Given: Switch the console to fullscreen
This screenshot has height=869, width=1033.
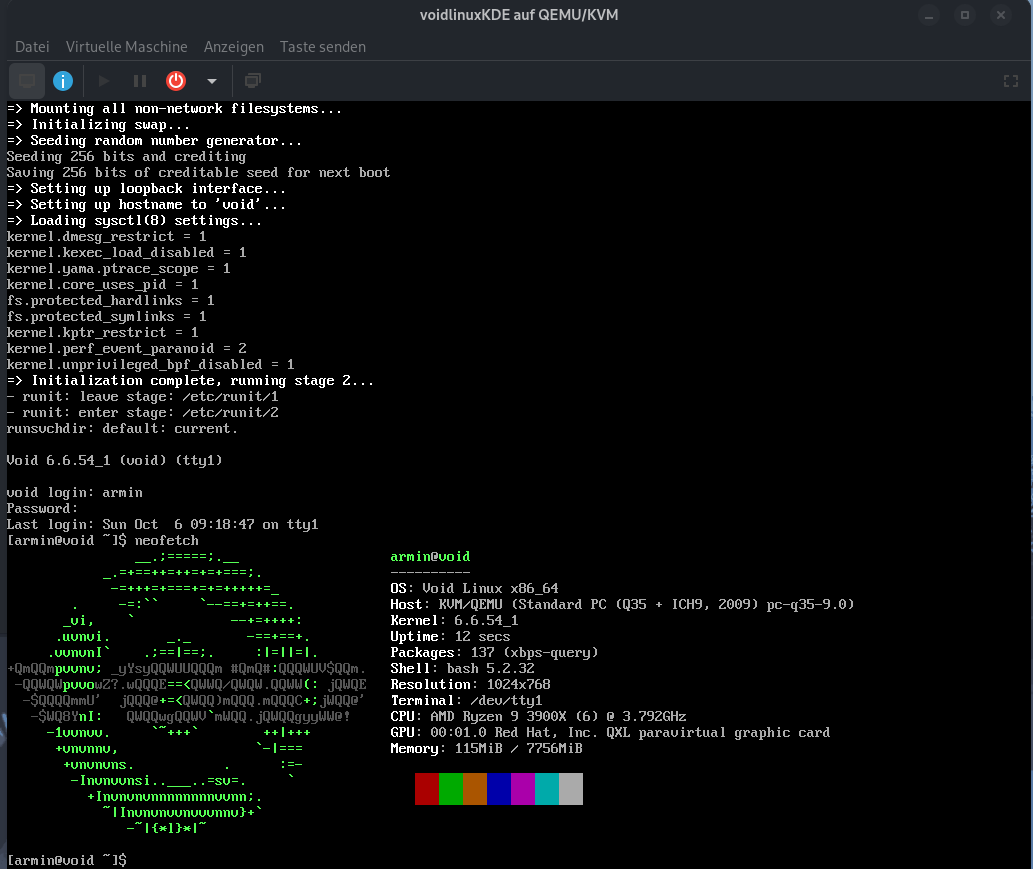Looking at the screenshot, I should 1010,80.
